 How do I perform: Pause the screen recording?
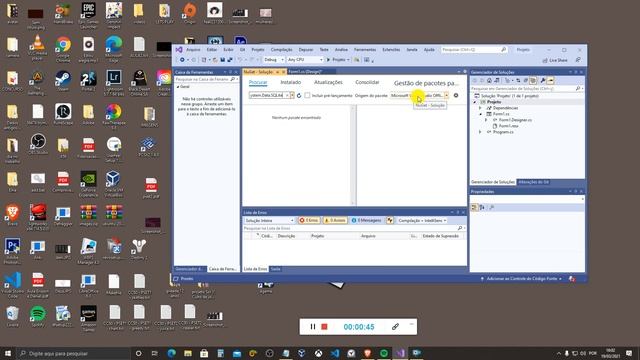pyautogui.click(x=313, y=327)
